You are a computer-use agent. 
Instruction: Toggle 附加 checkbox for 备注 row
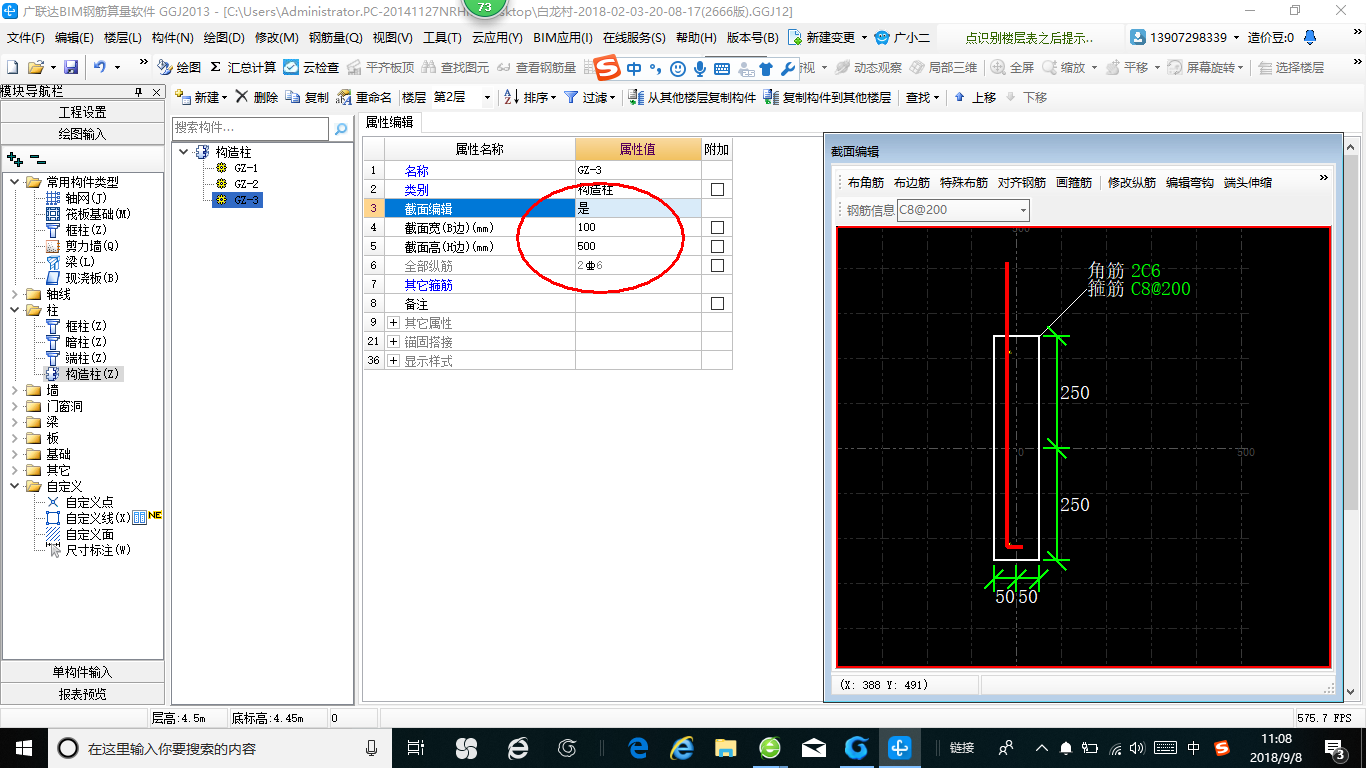click(716, 304)
